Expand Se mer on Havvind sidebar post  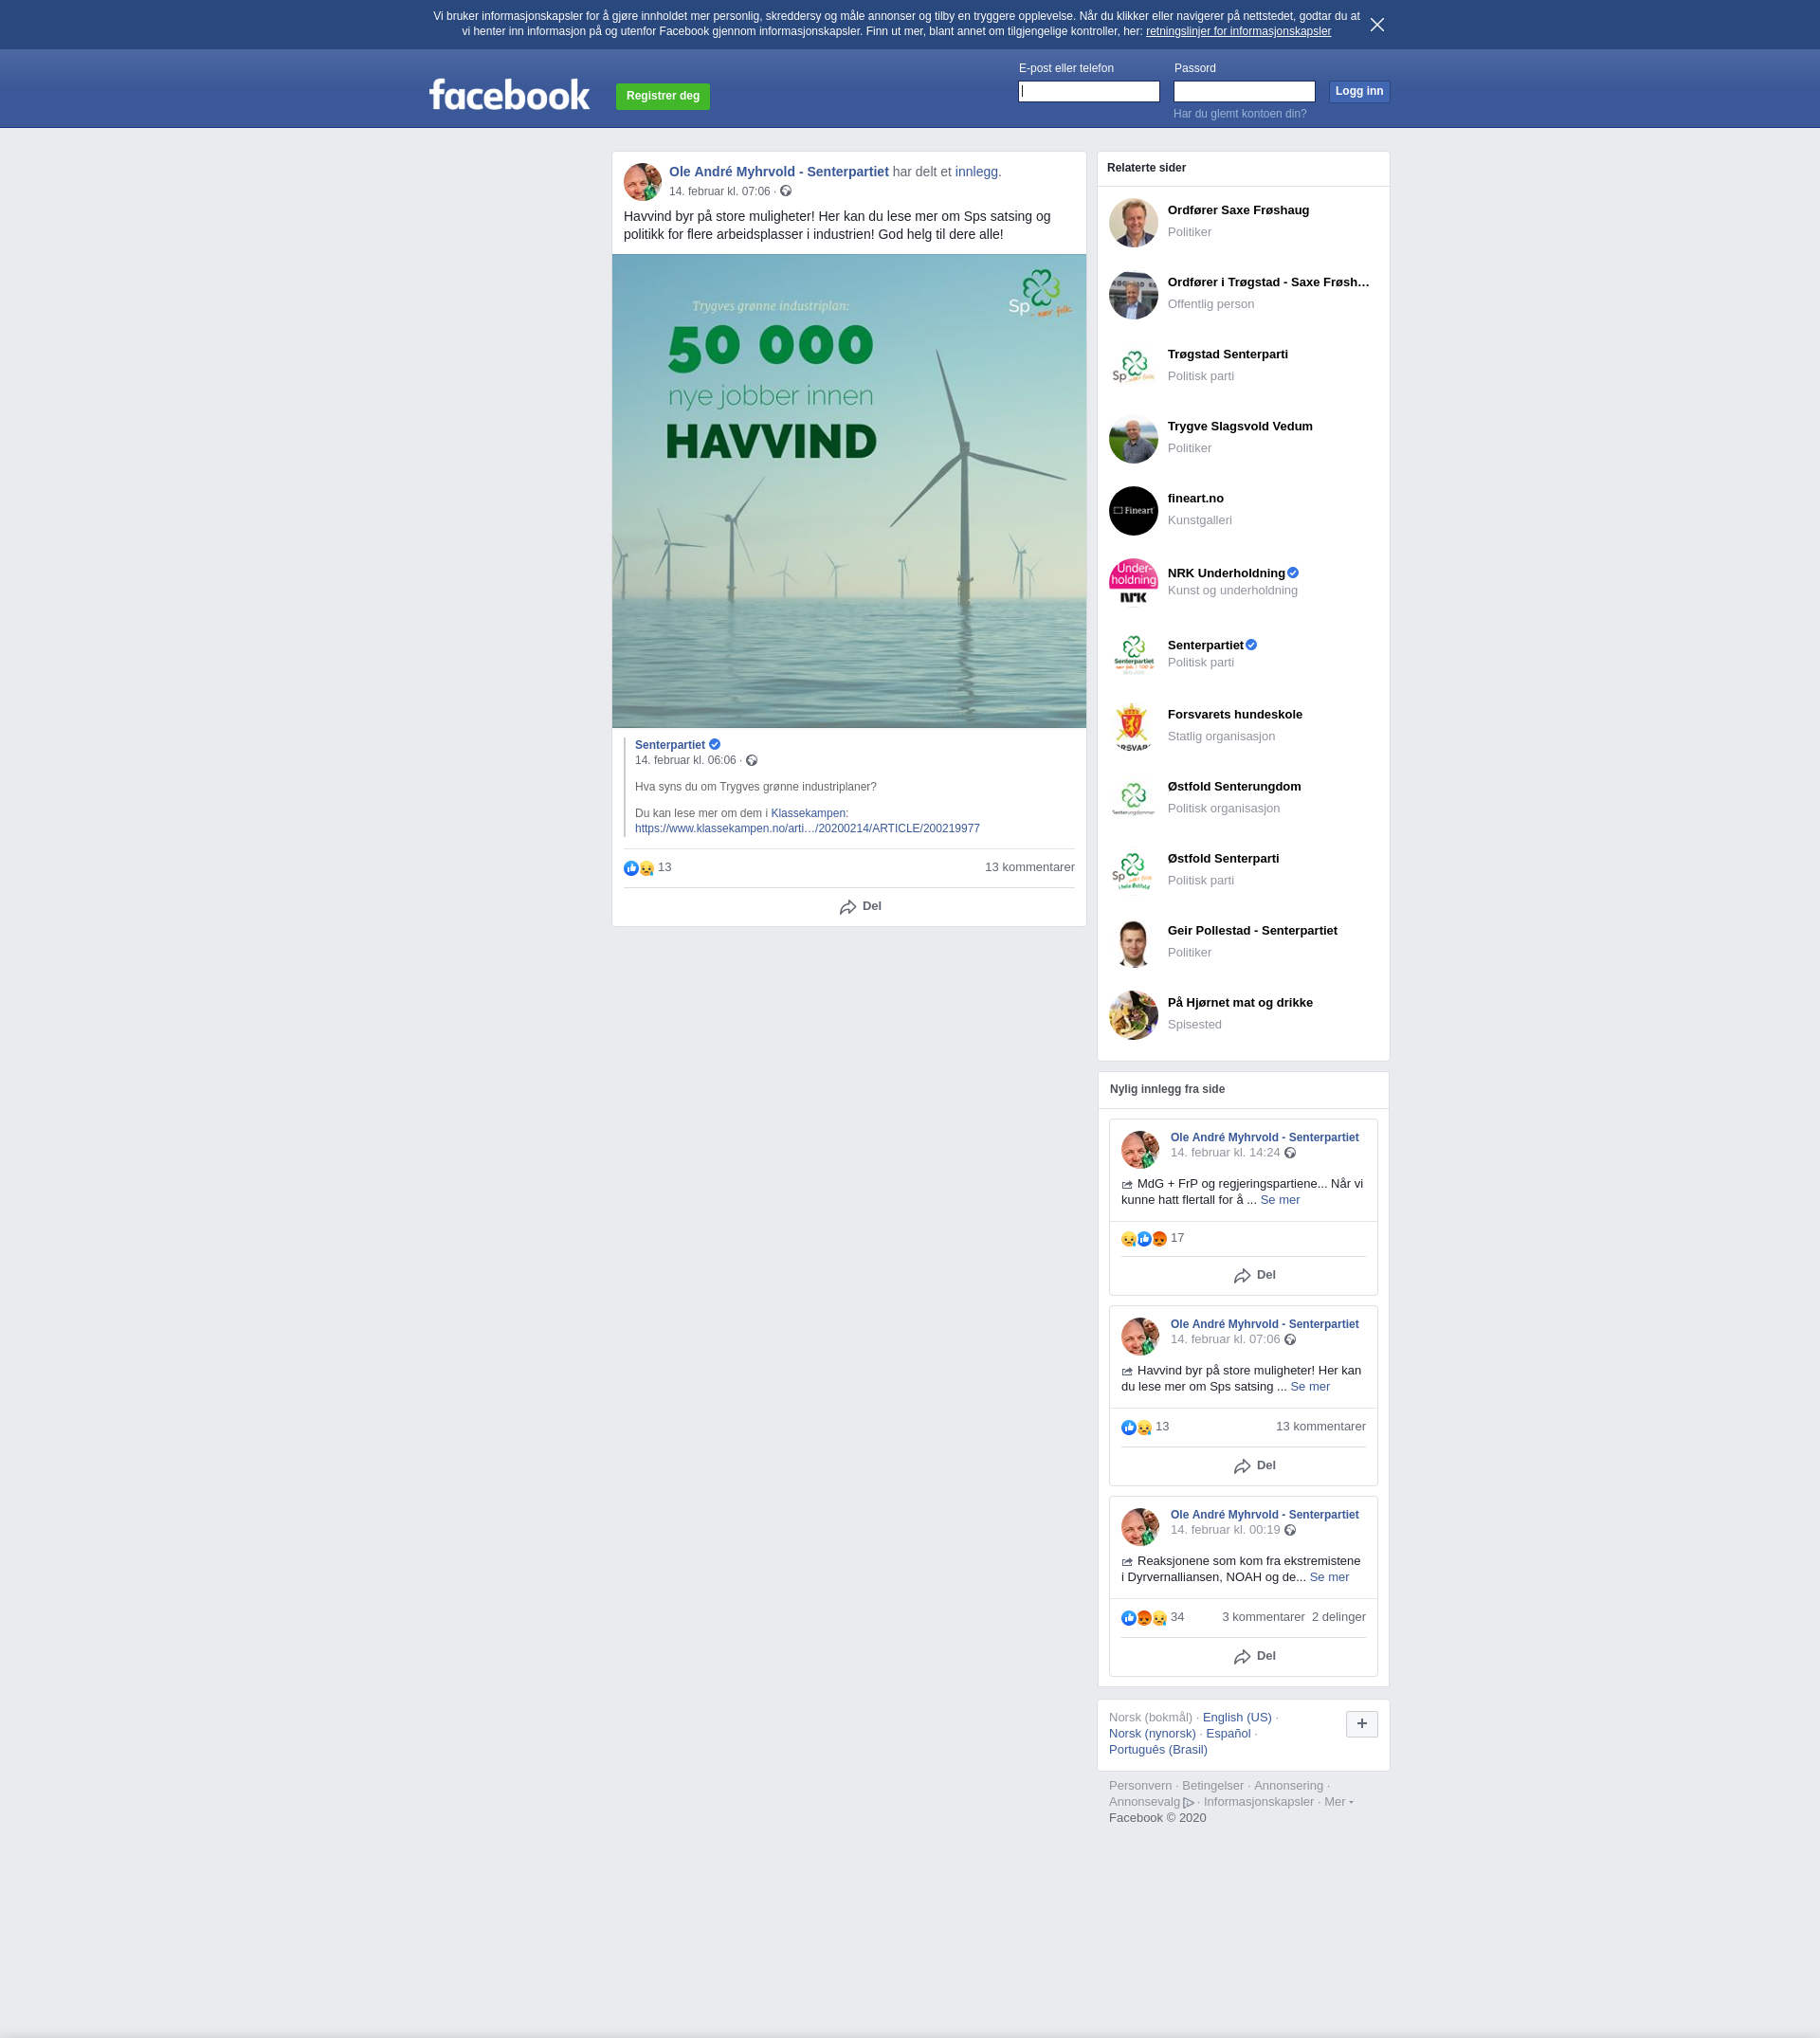(1309, 1386)
